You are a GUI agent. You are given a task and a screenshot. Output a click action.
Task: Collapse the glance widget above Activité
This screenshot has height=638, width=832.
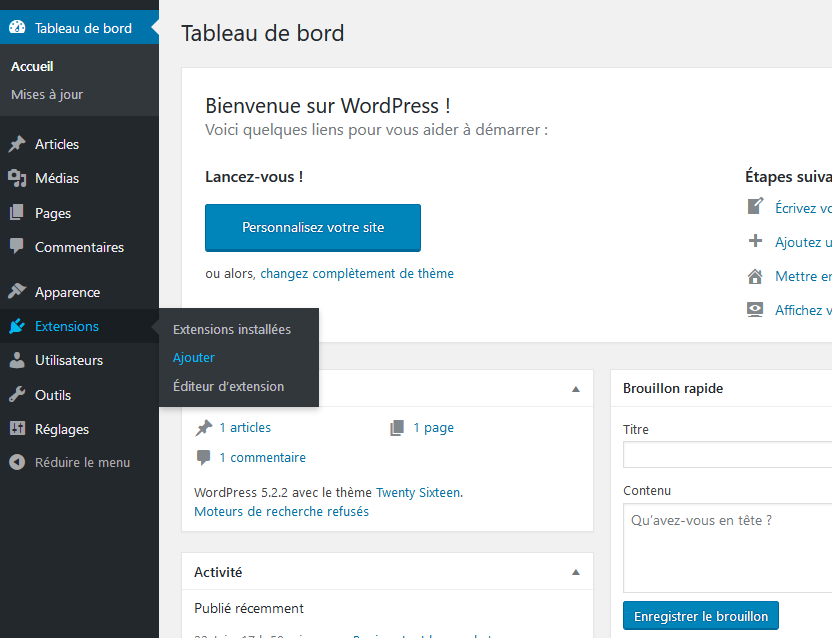coord(576,389)
